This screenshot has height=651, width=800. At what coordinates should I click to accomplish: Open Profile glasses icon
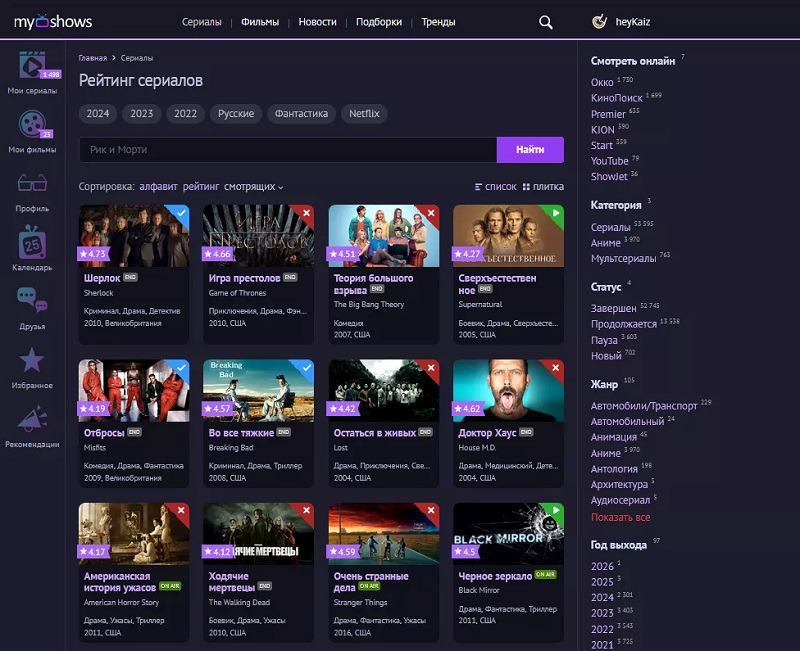click(33, 183)
